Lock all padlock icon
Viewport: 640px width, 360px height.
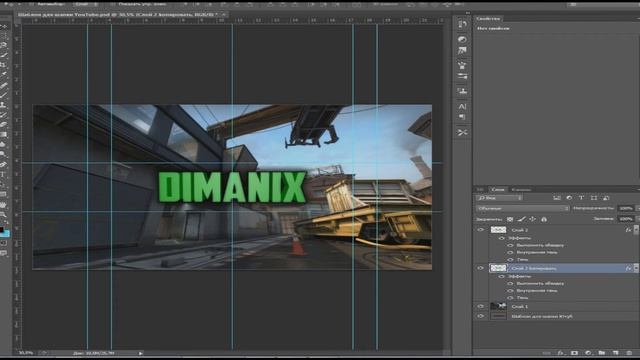point(544,219)
